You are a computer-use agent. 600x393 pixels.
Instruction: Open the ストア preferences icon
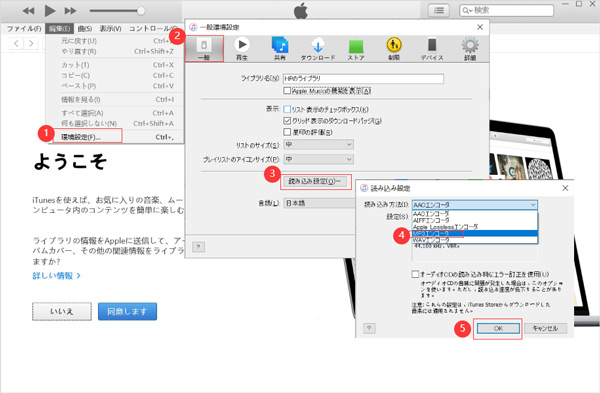click(x=356, y=49)
